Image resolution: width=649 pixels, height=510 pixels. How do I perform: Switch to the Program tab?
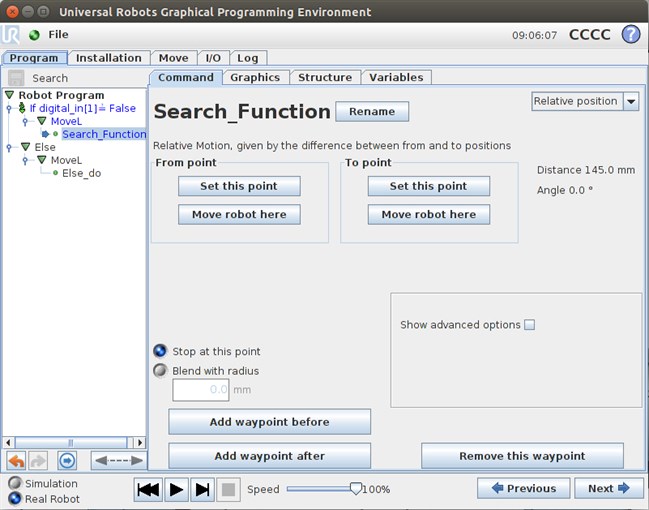click(34, 58)
